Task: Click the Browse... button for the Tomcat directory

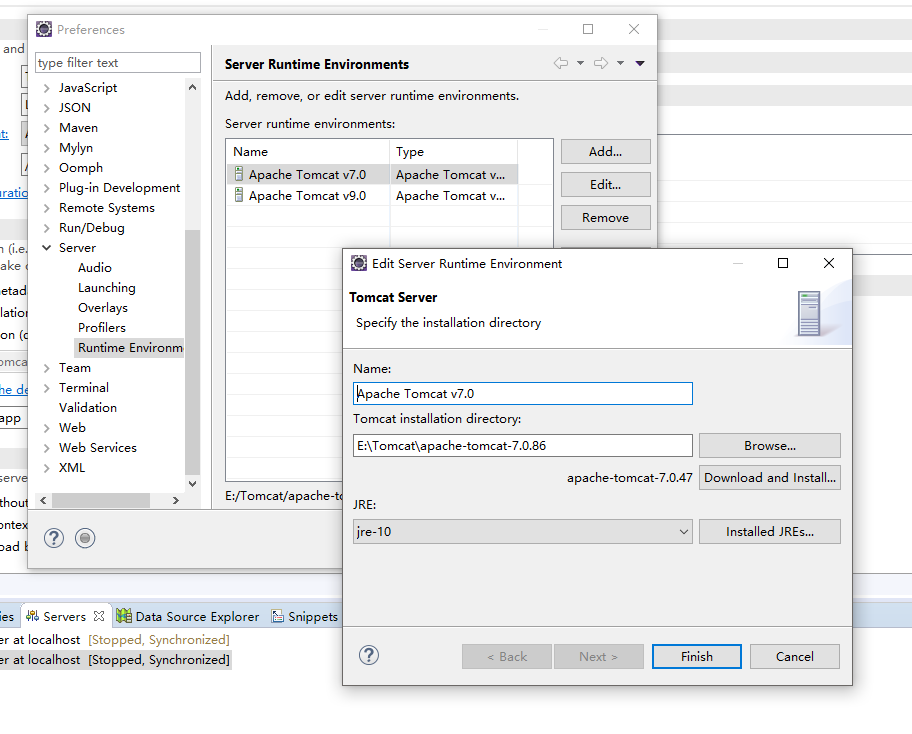Action: [x=769, y=446]
